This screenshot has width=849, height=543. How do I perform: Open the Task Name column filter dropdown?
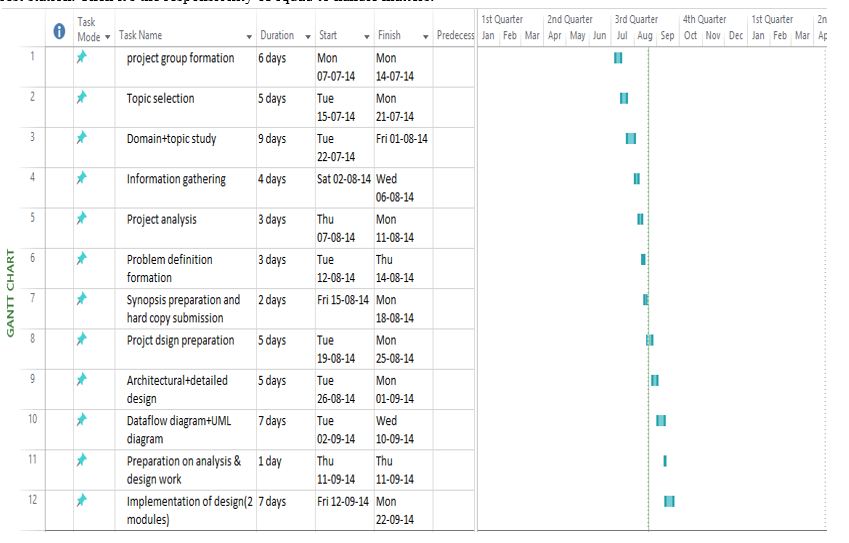249,37
